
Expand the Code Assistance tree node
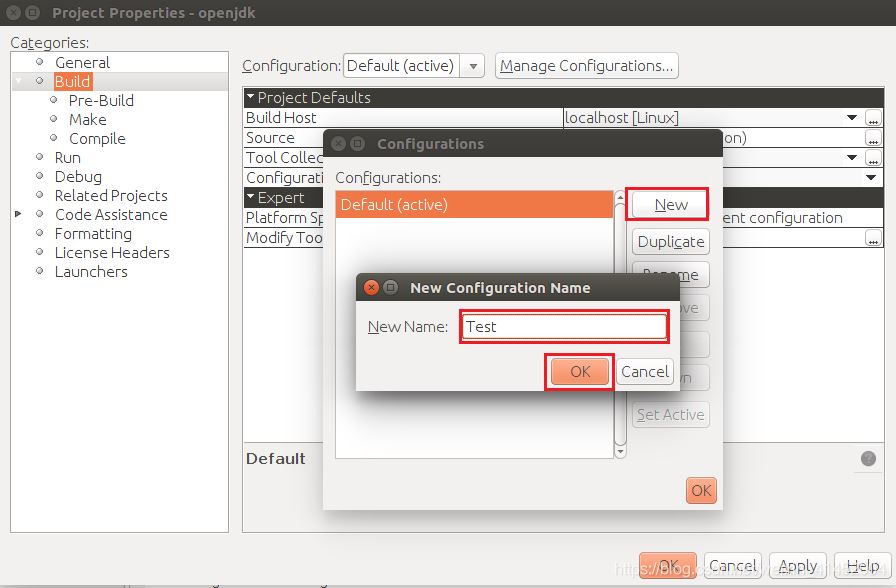click(x=18, y=214)
